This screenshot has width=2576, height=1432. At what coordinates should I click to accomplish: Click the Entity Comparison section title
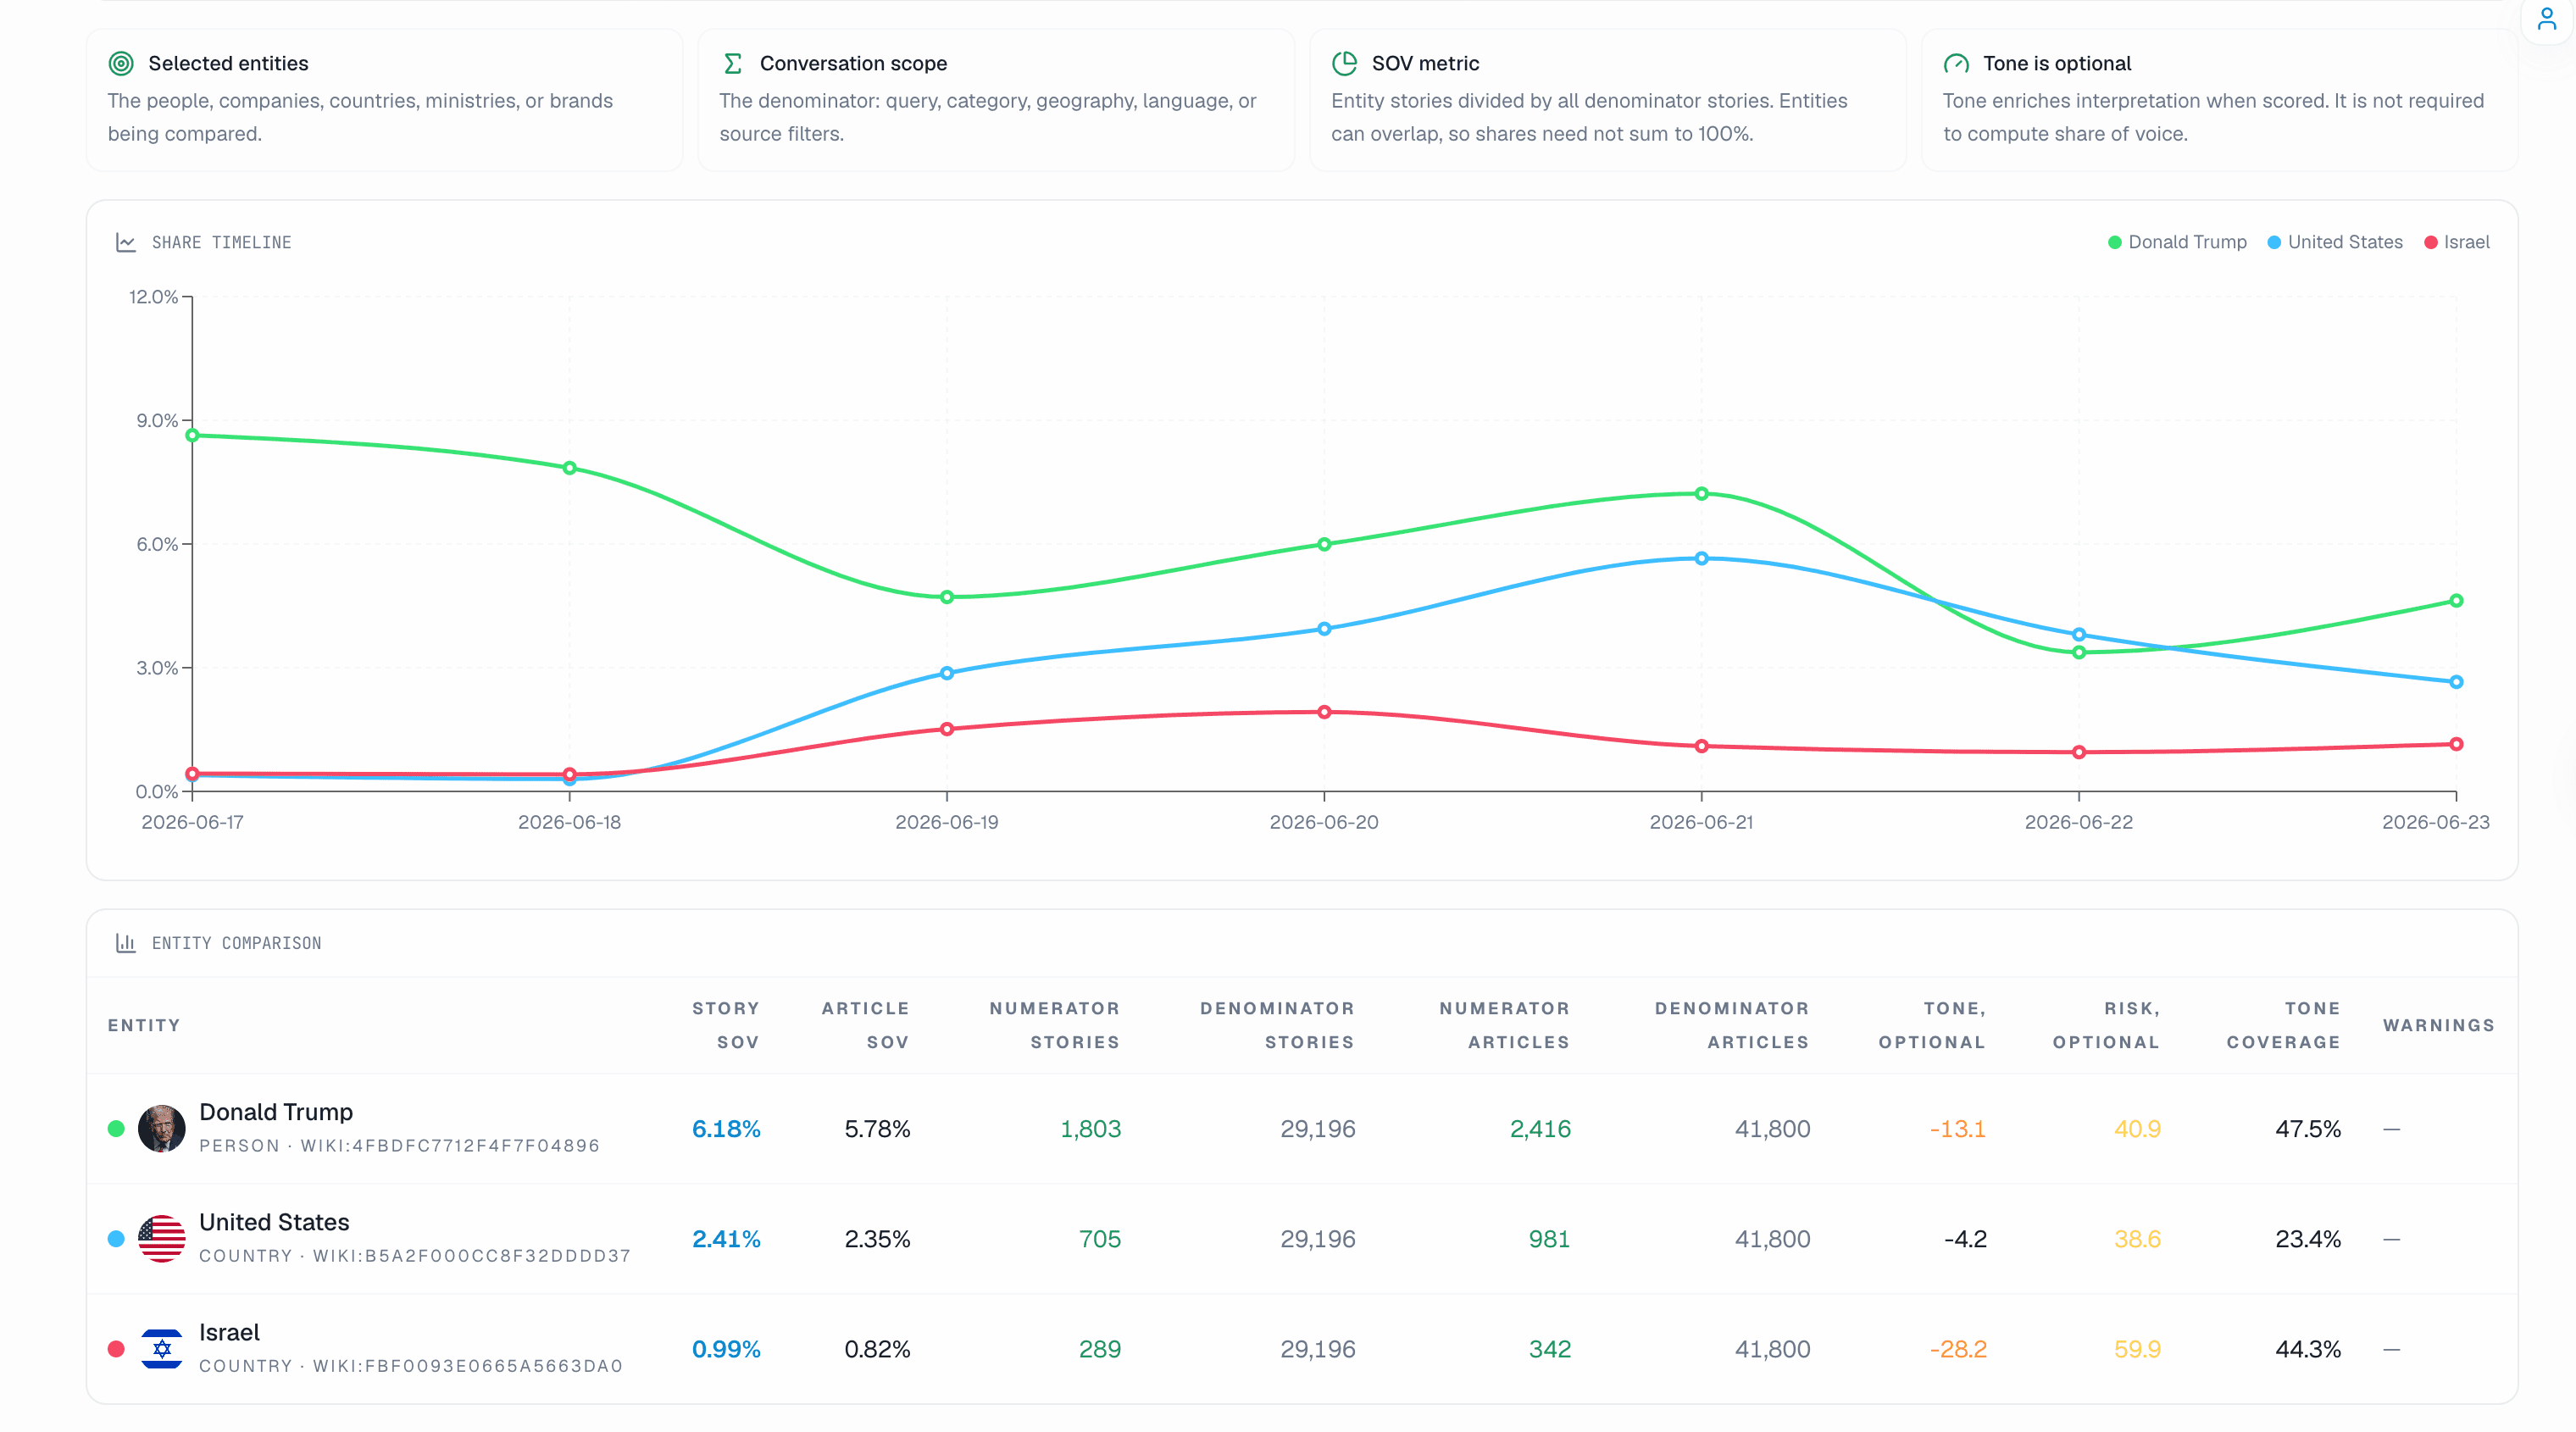pyautogui.click(x=236, y=943)
